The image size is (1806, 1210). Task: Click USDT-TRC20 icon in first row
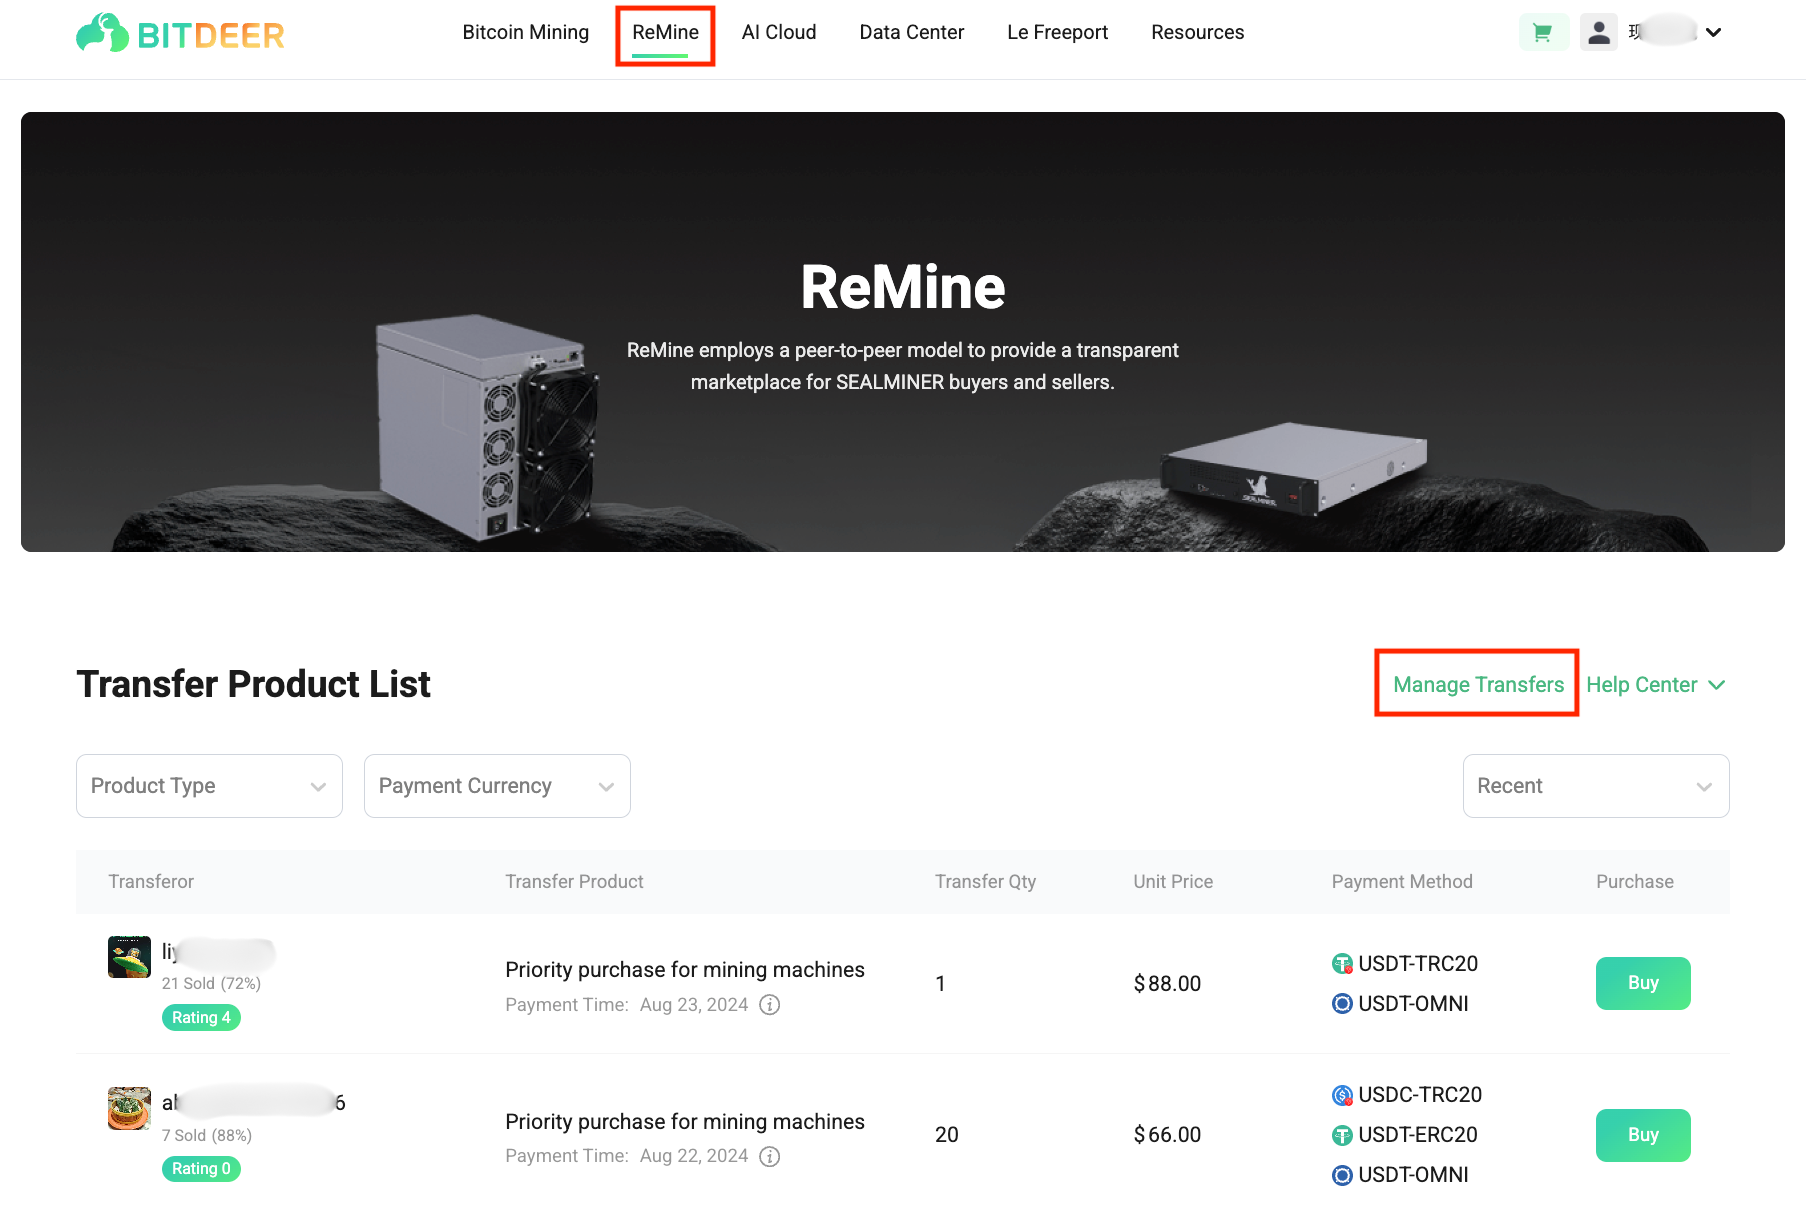point(1342,964)
